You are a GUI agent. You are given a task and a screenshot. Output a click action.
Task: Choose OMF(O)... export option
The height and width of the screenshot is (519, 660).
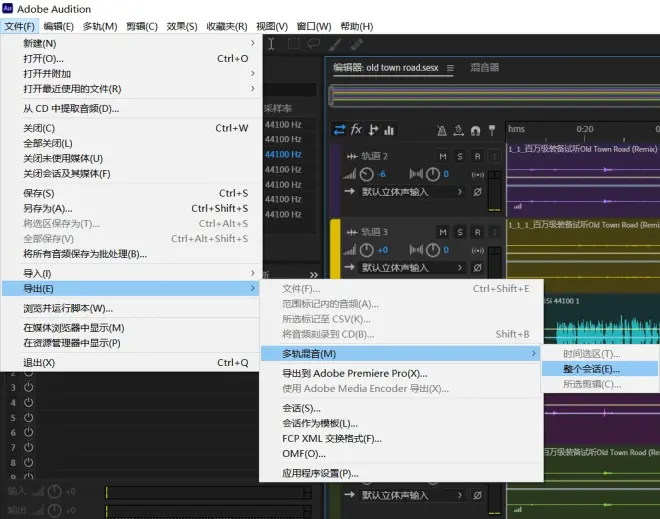402,454
